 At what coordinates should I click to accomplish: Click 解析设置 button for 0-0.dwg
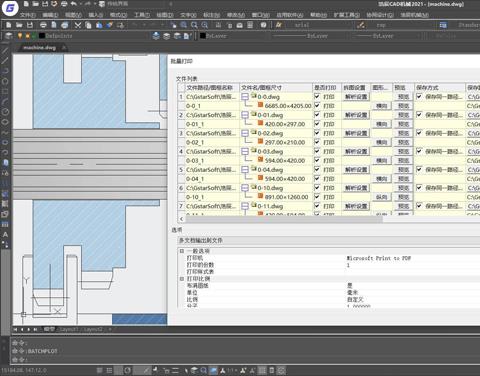pyautogui.click(x=356, y=97)
